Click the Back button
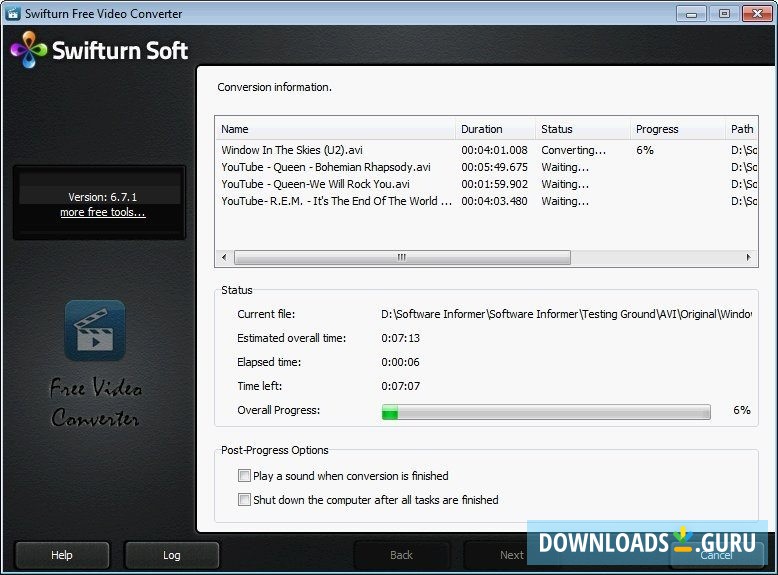The image size is (778, 575). point(401,555)
